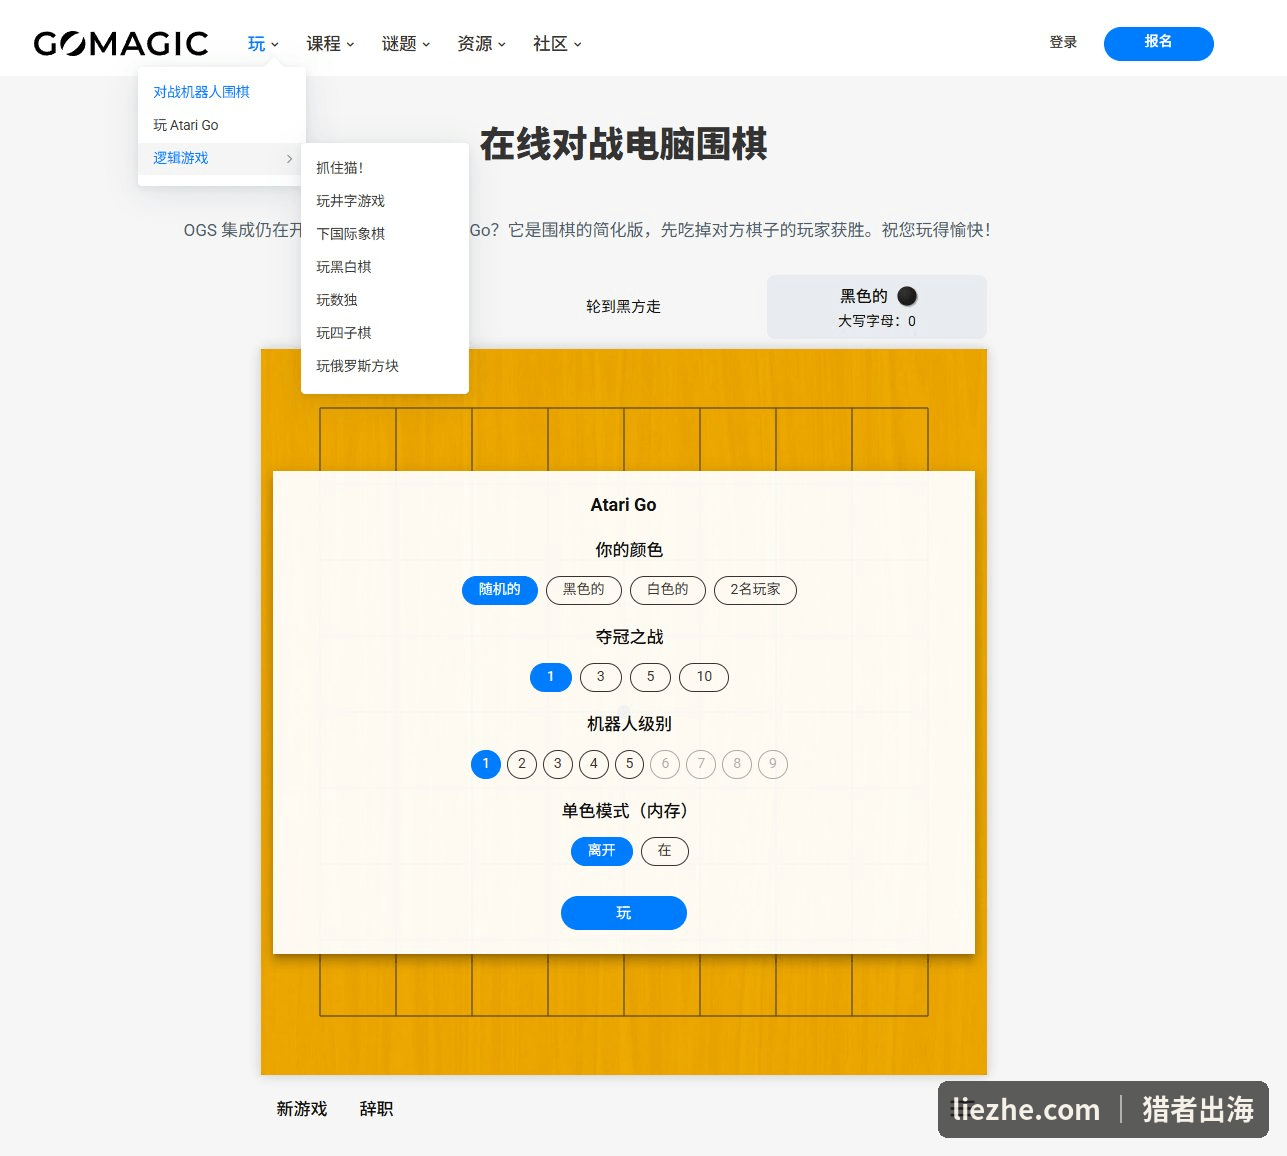Set 夺冠之战 to 10

704,677
